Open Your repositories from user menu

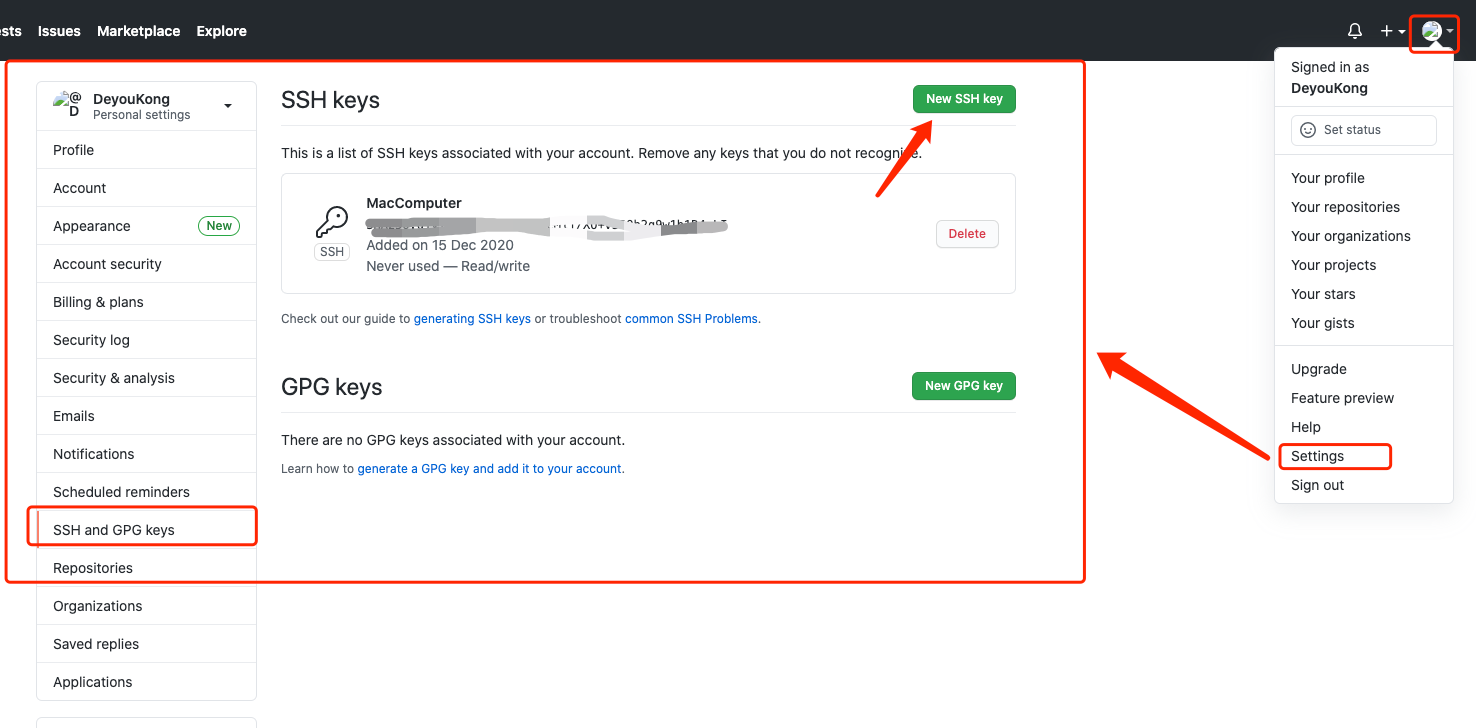(1363, 207)
